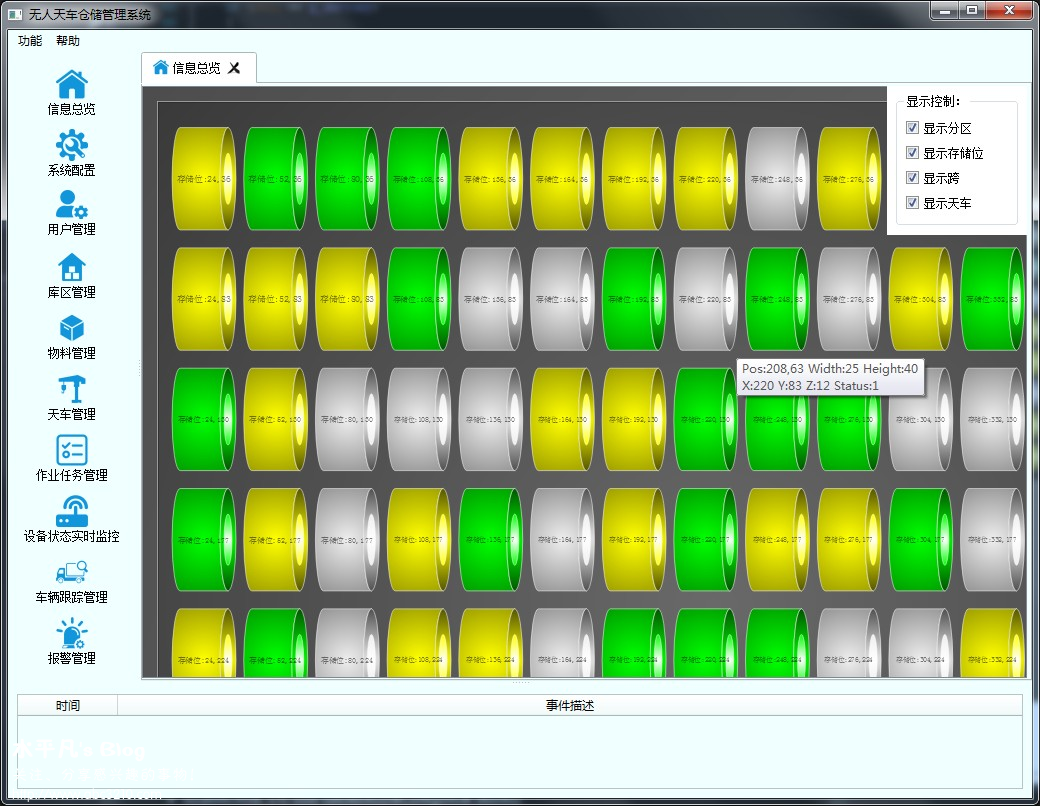Click the 事件描述 column header
Screen dimensions: 1040x806
coord(569,706)
